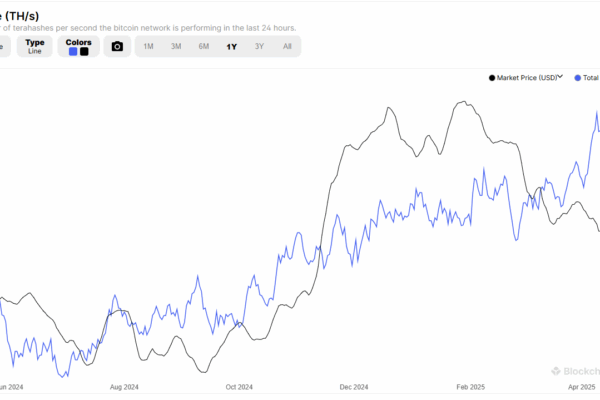Viewport: 600px width, 400px height.
Task: Click the Aug 2024 axis label
Action: click(x=124, y=387)
